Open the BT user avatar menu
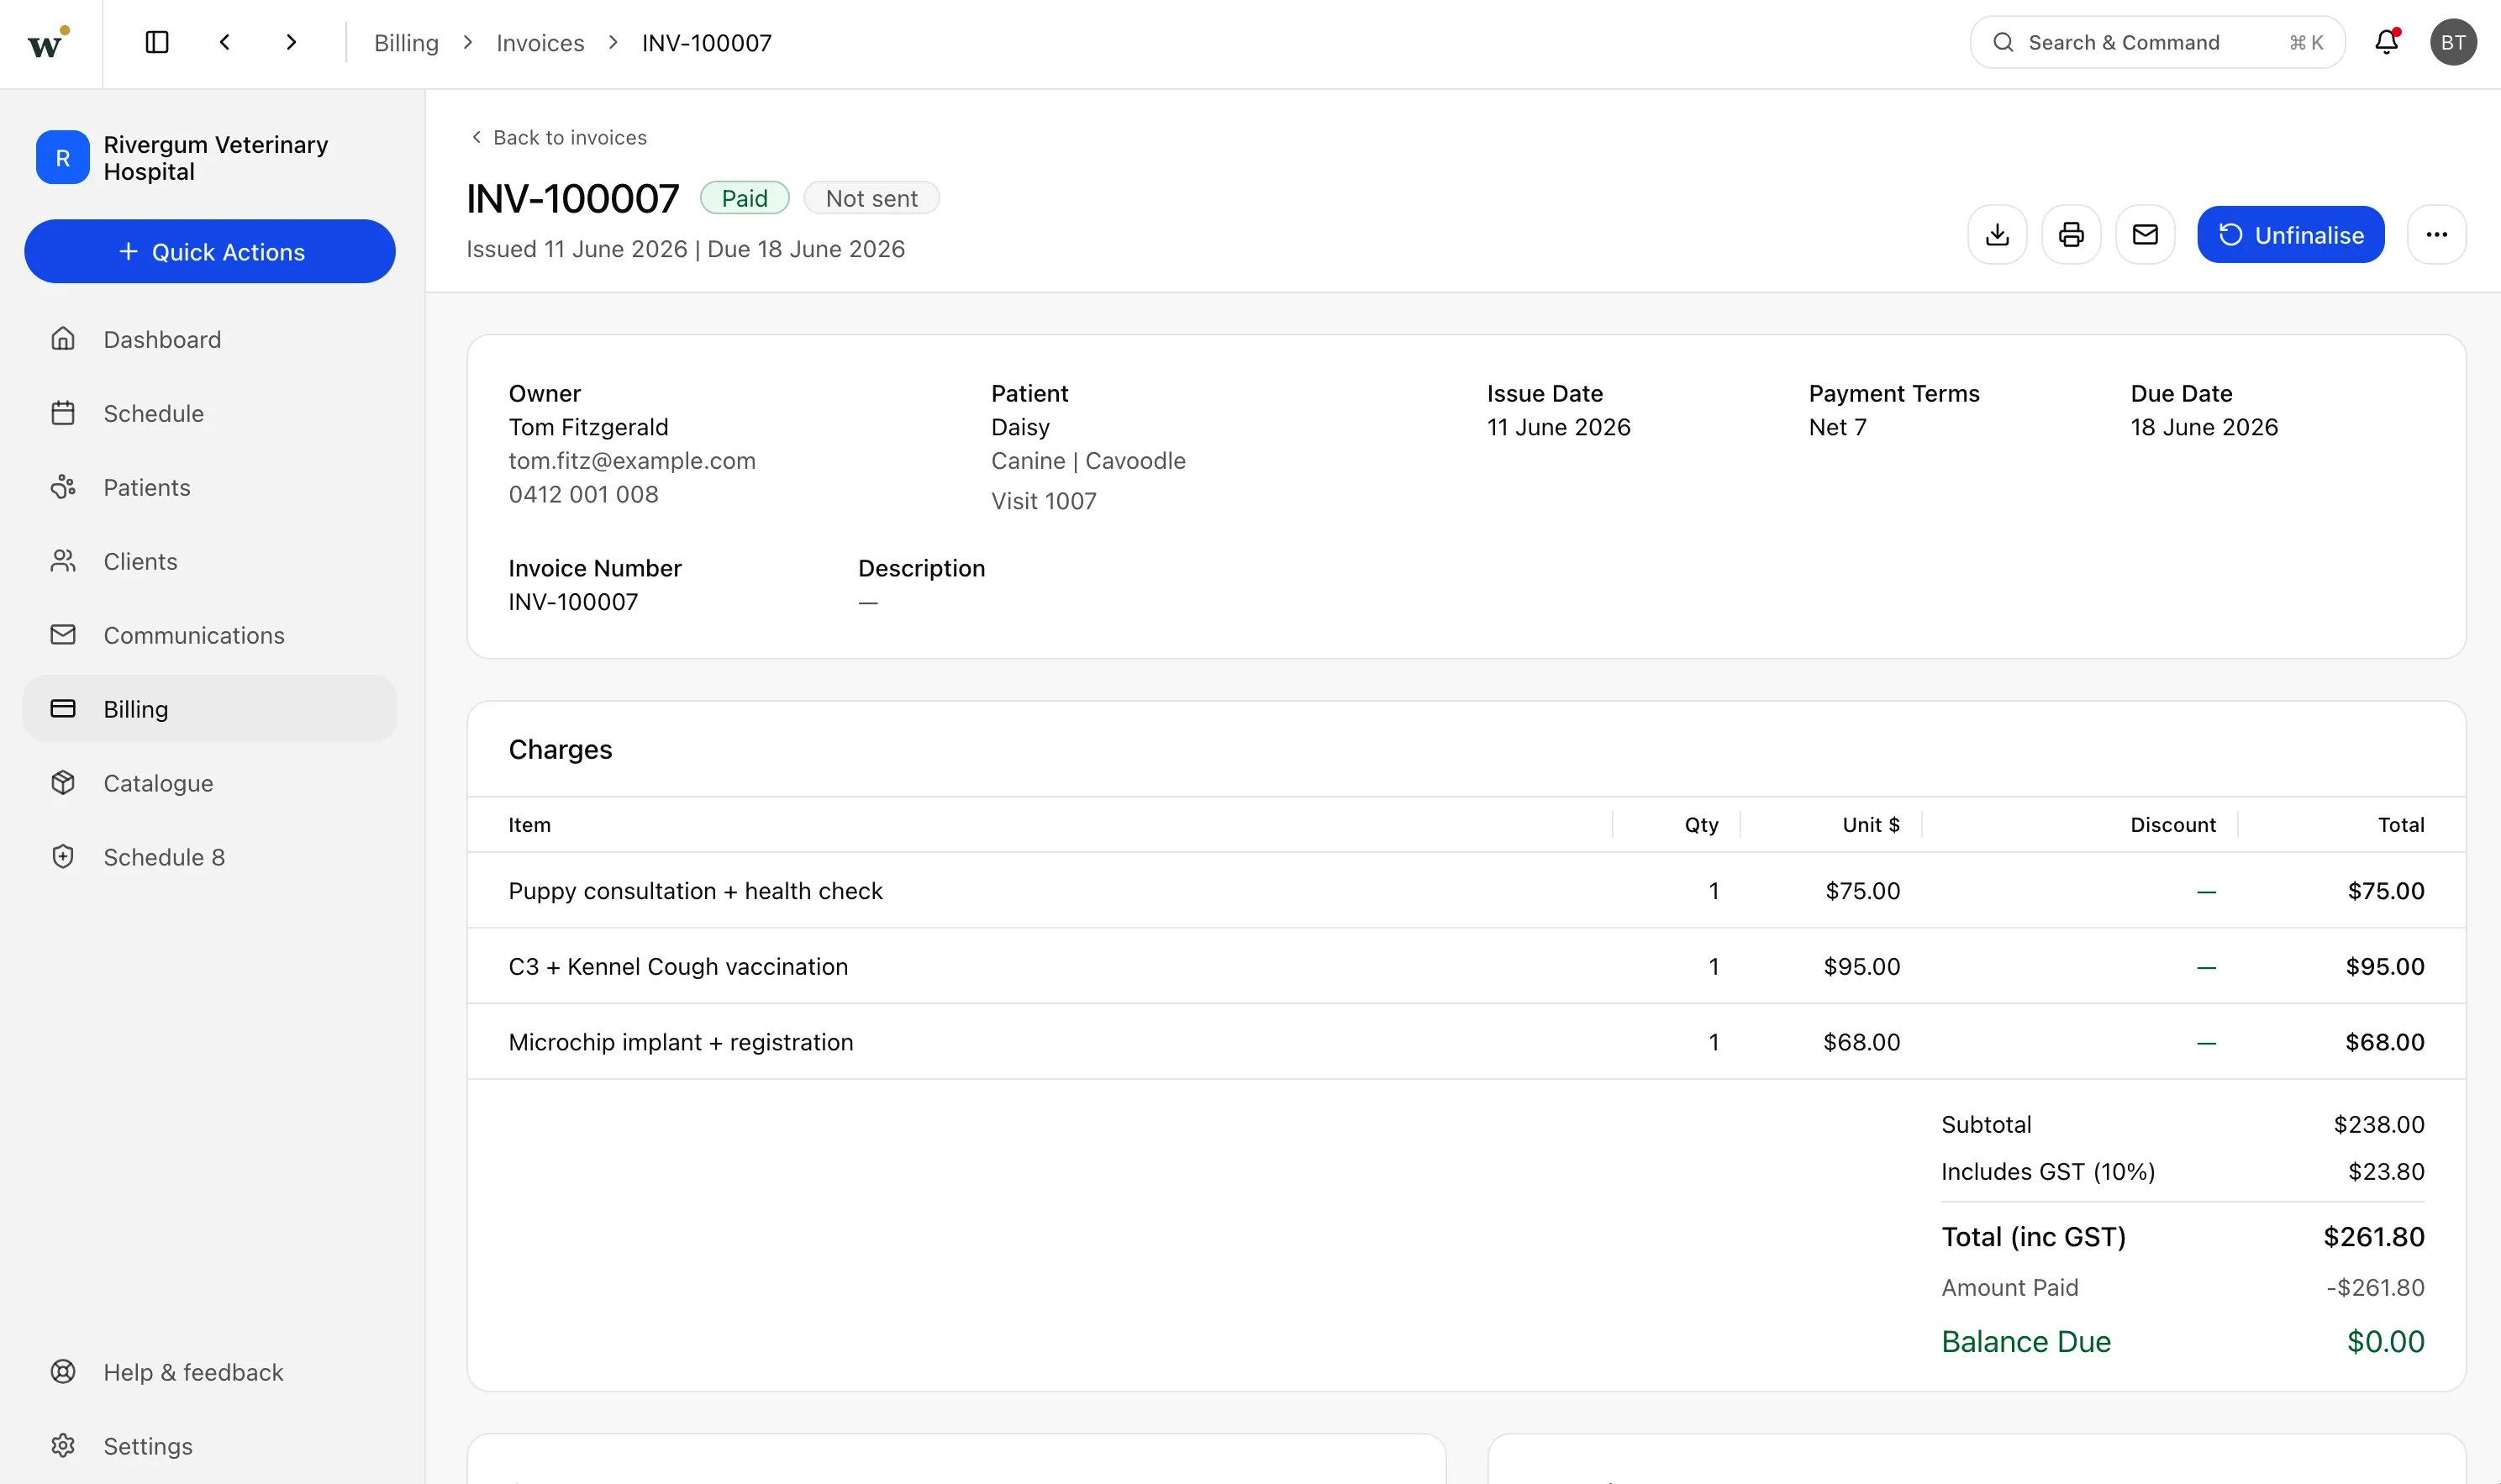This screenshot has width=2501, height=1484. 2453,42
